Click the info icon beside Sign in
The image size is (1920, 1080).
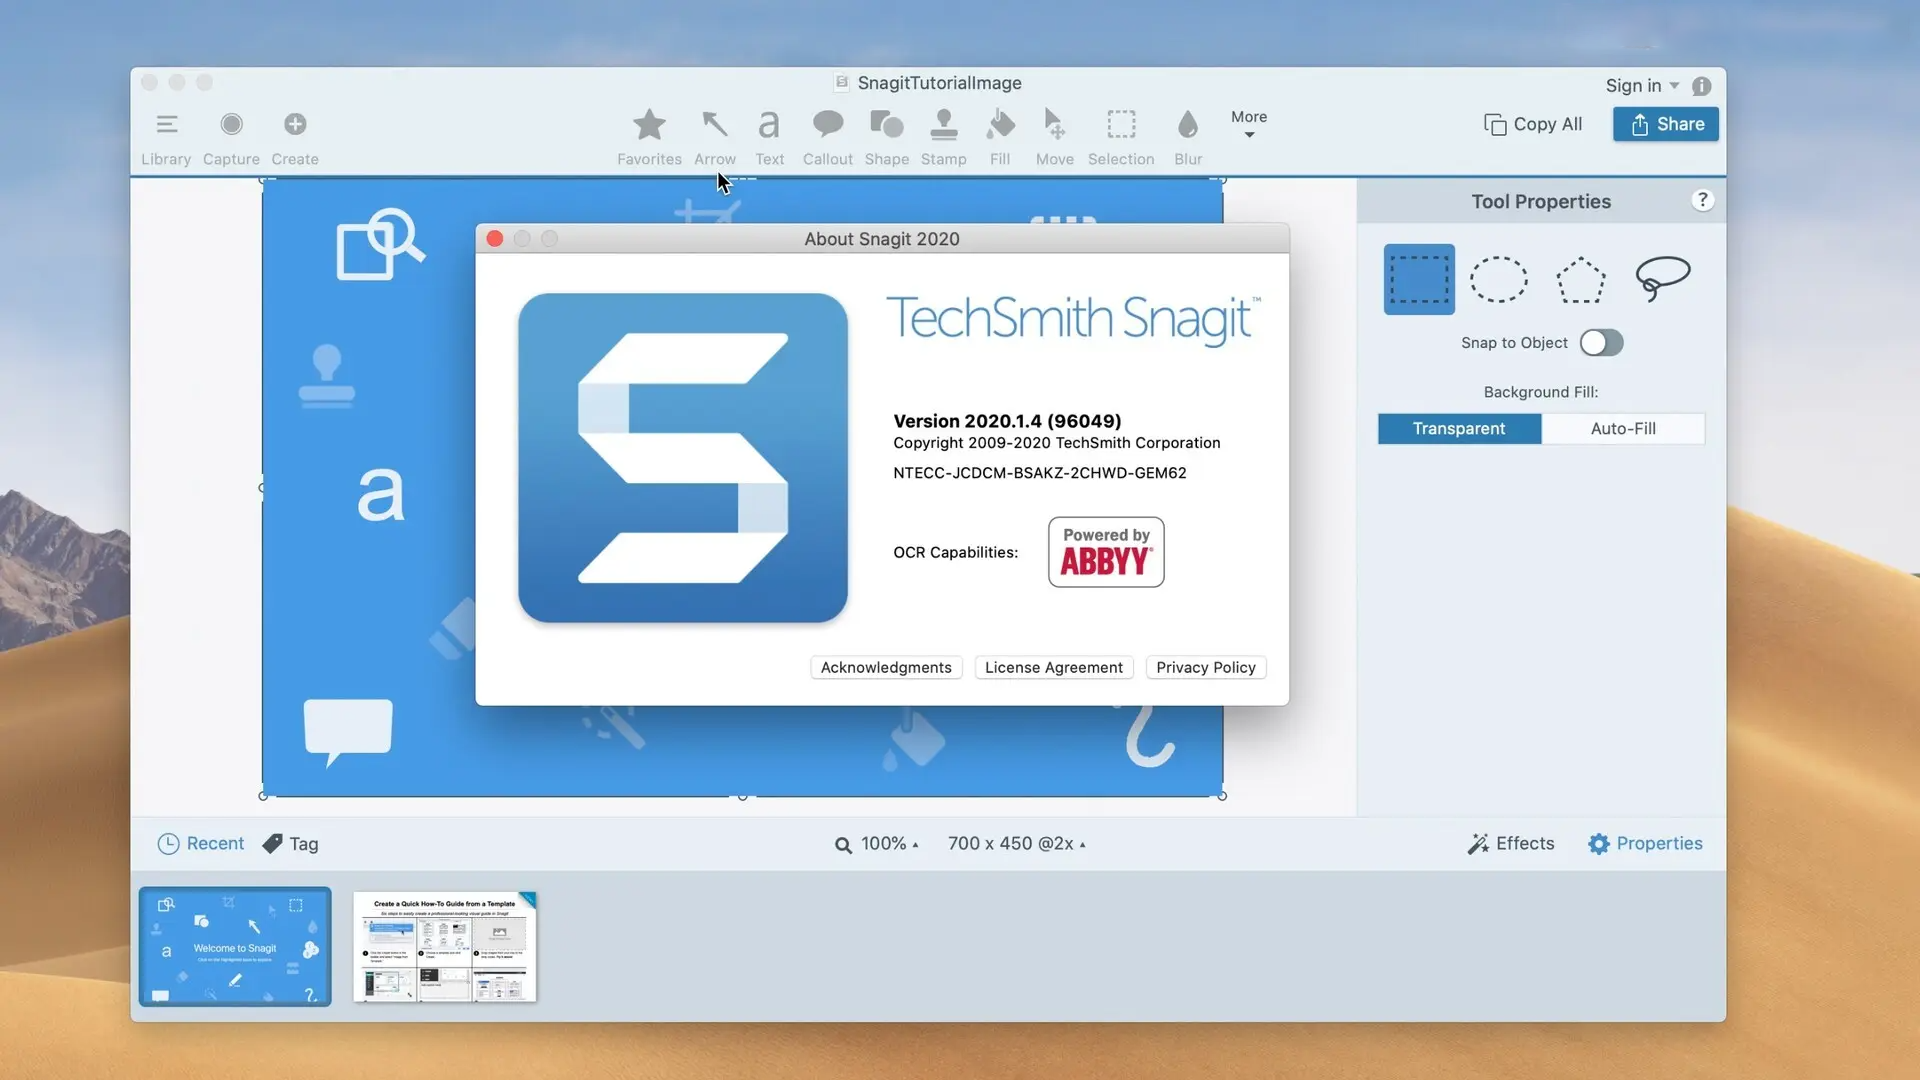[x=1702, y=86]
